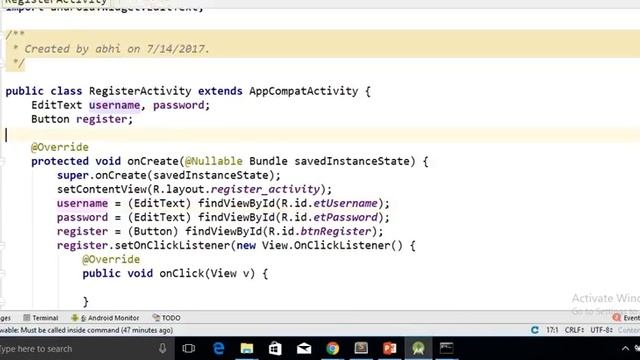Click the savedInstanceState parameter in onCreate signature

click(352, 161)
